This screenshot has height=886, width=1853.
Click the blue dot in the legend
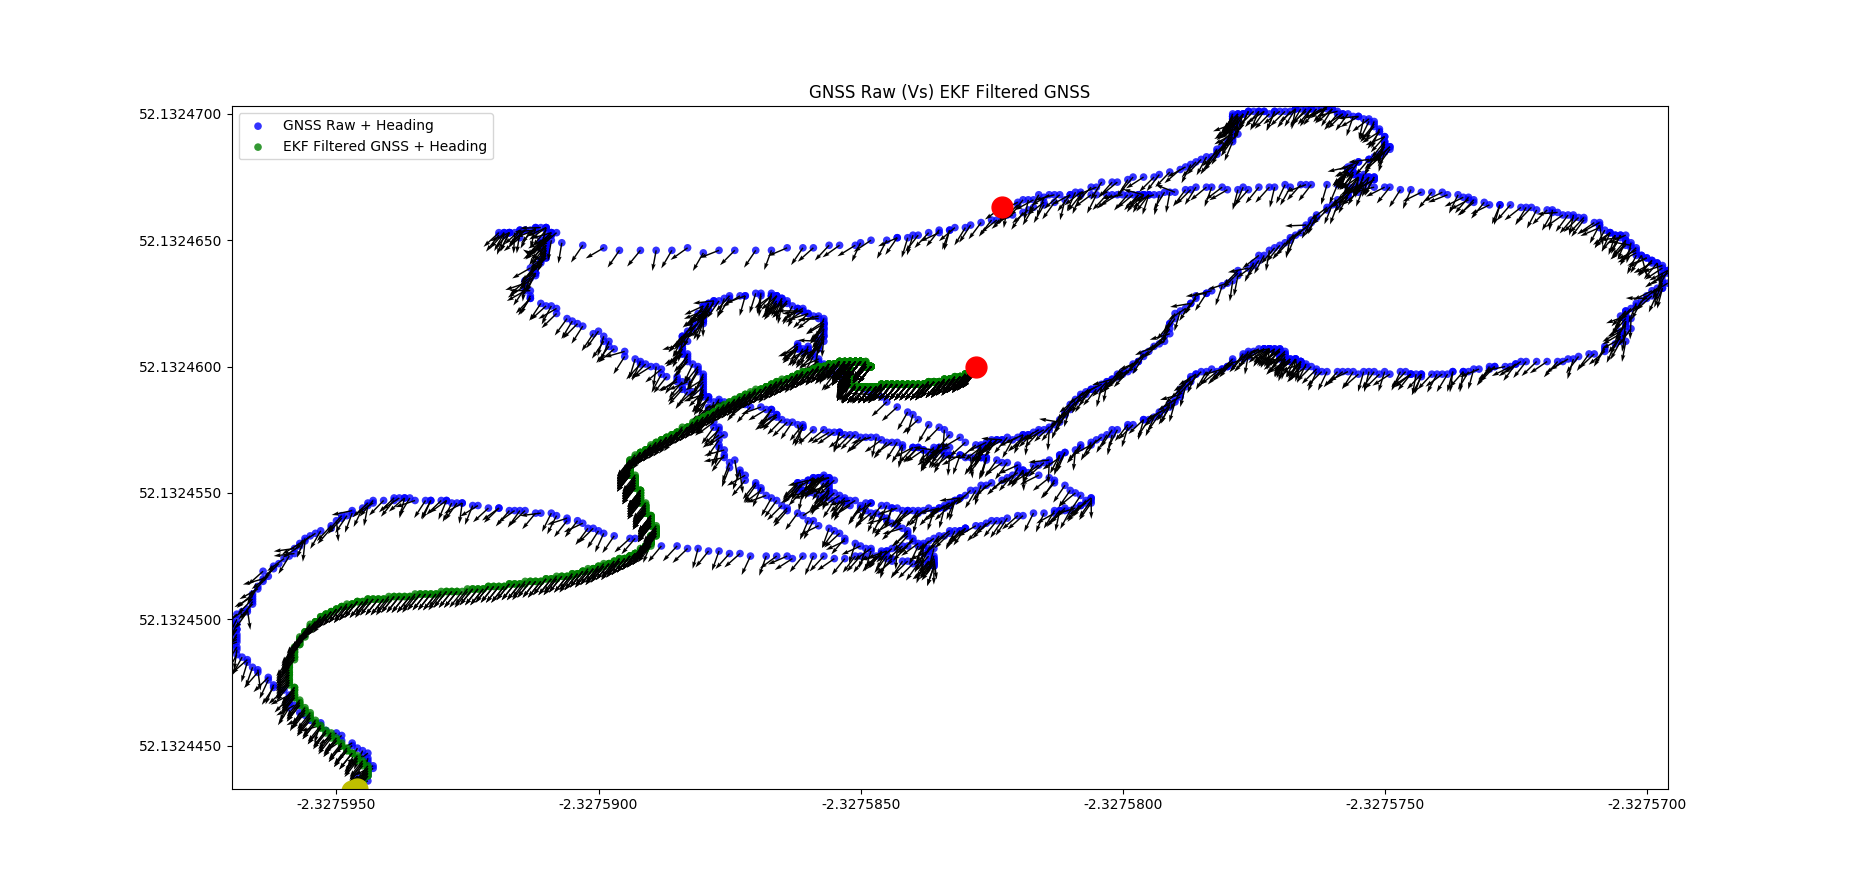pyautogui.click(x=258, y=126)
